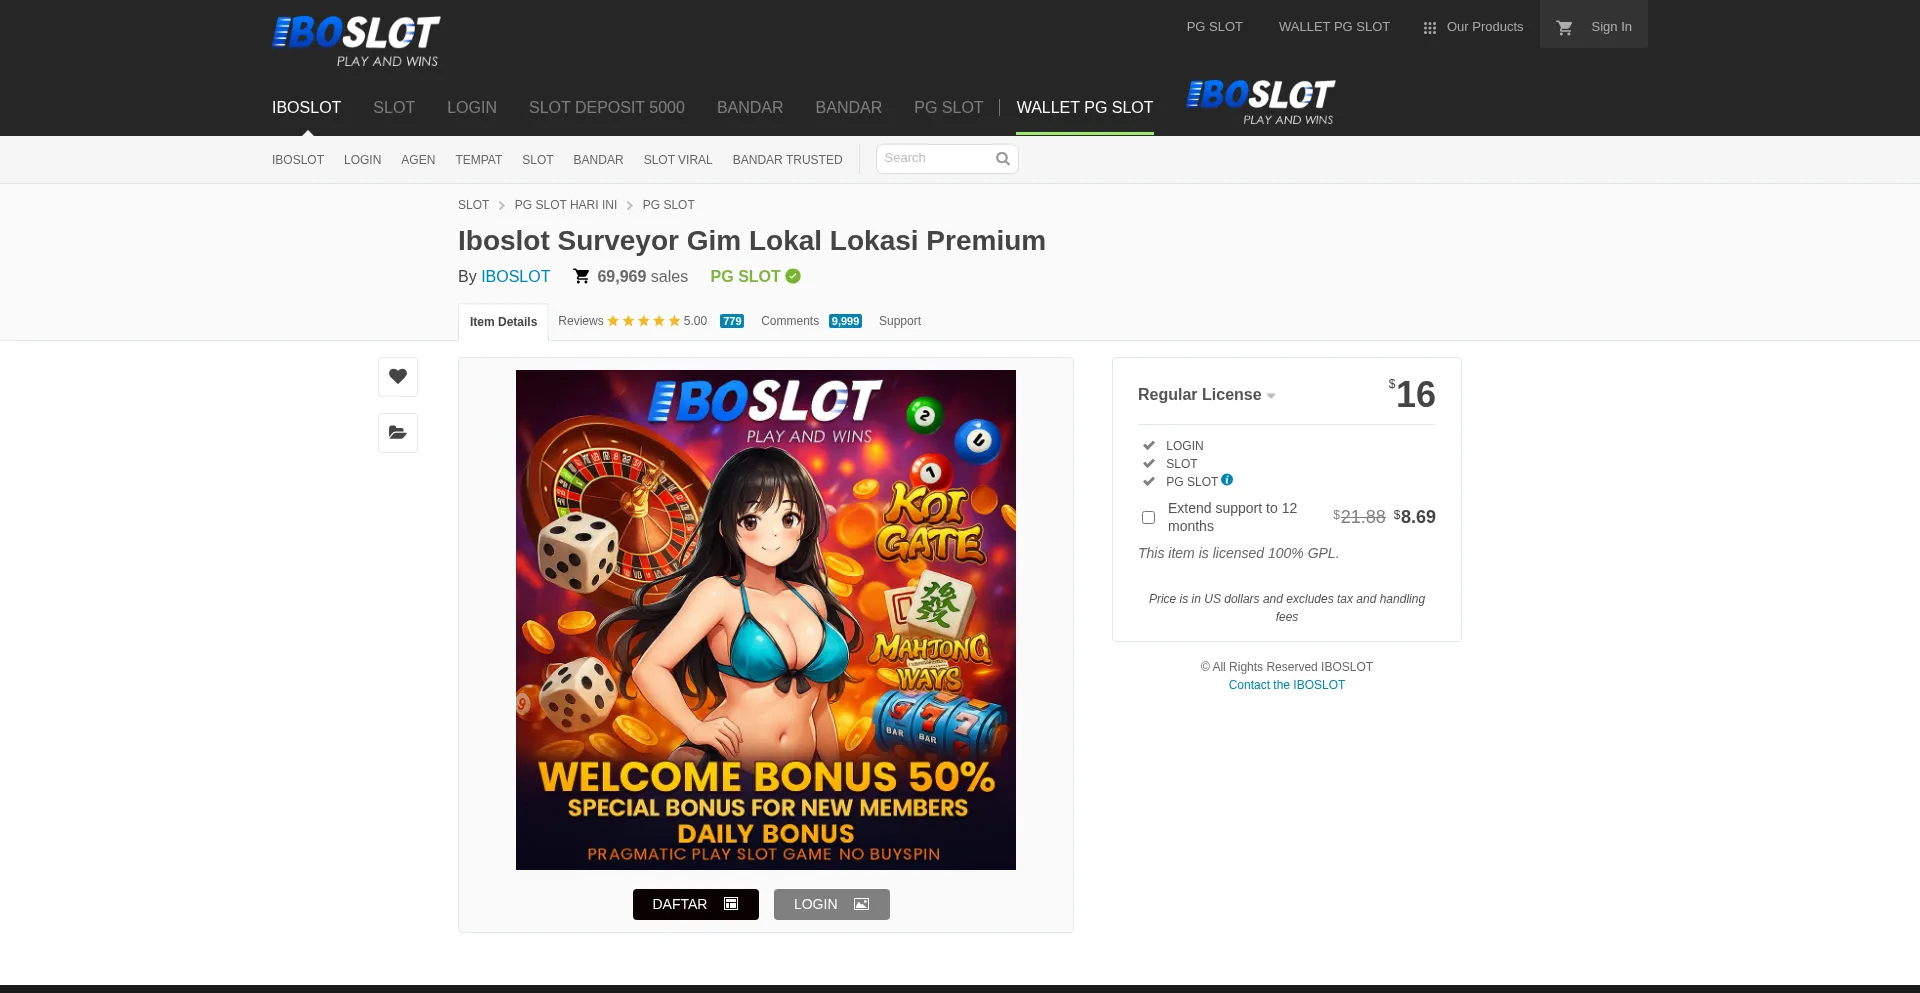Select WALLET PG SLOT in main navigation
The image size is (1920, 993).
(x=1085, y=107)
